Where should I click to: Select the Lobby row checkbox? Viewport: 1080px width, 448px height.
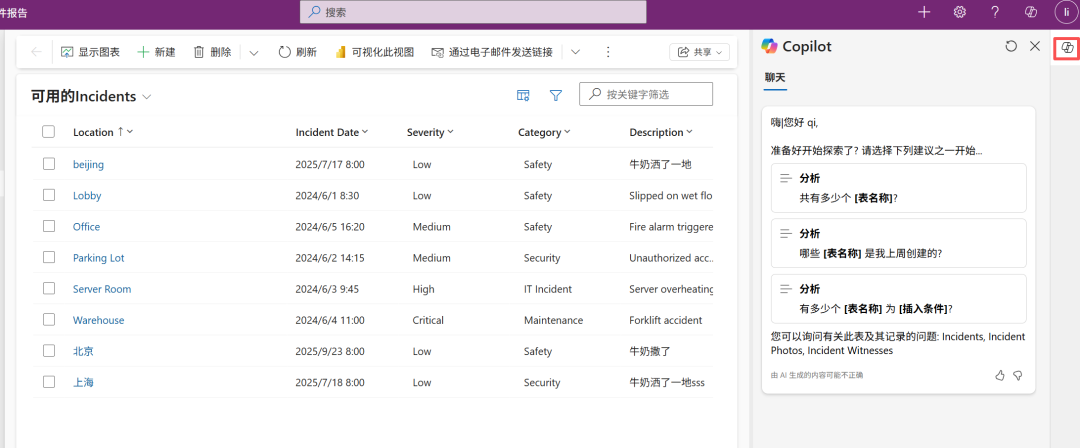pyautogui.click(x=48, y=195)
